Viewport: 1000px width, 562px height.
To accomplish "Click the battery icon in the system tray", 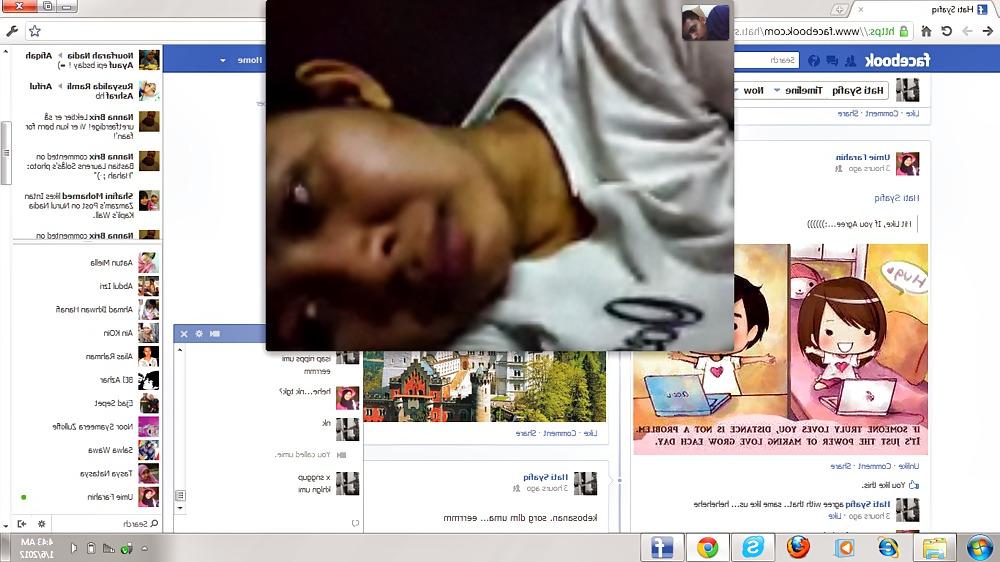I will (91, 548).
